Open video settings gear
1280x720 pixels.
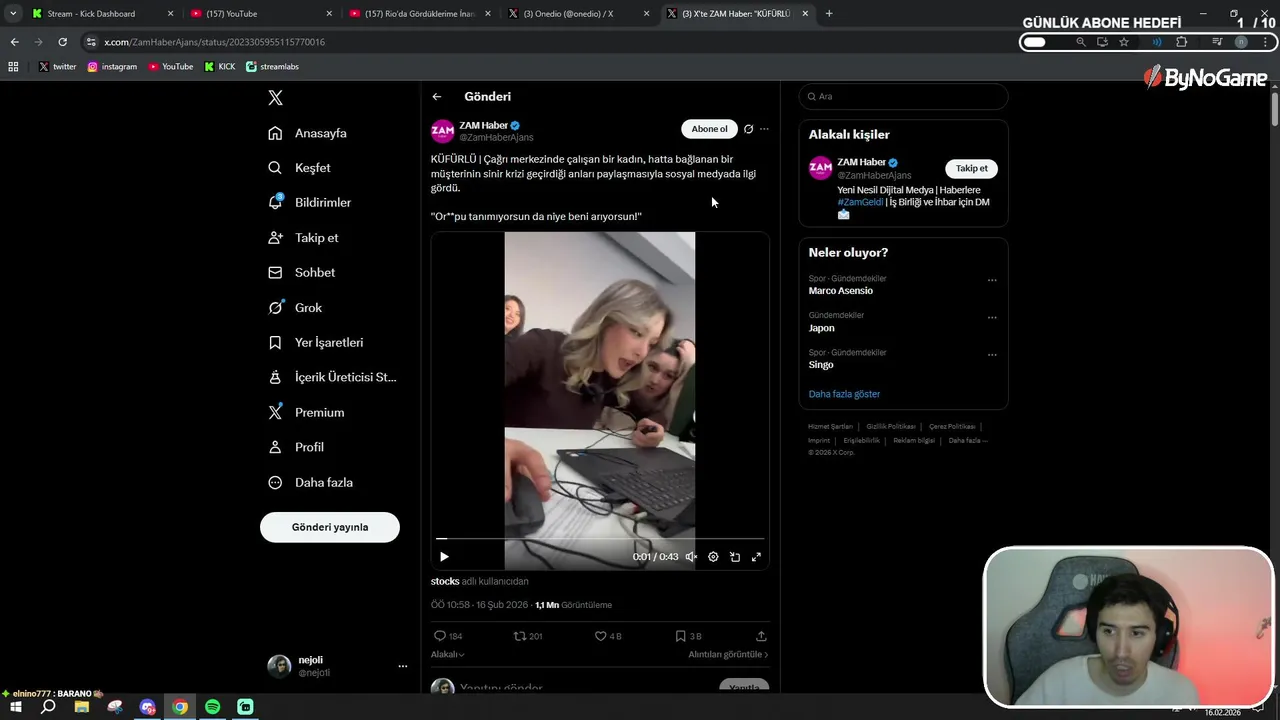(713, 557)
